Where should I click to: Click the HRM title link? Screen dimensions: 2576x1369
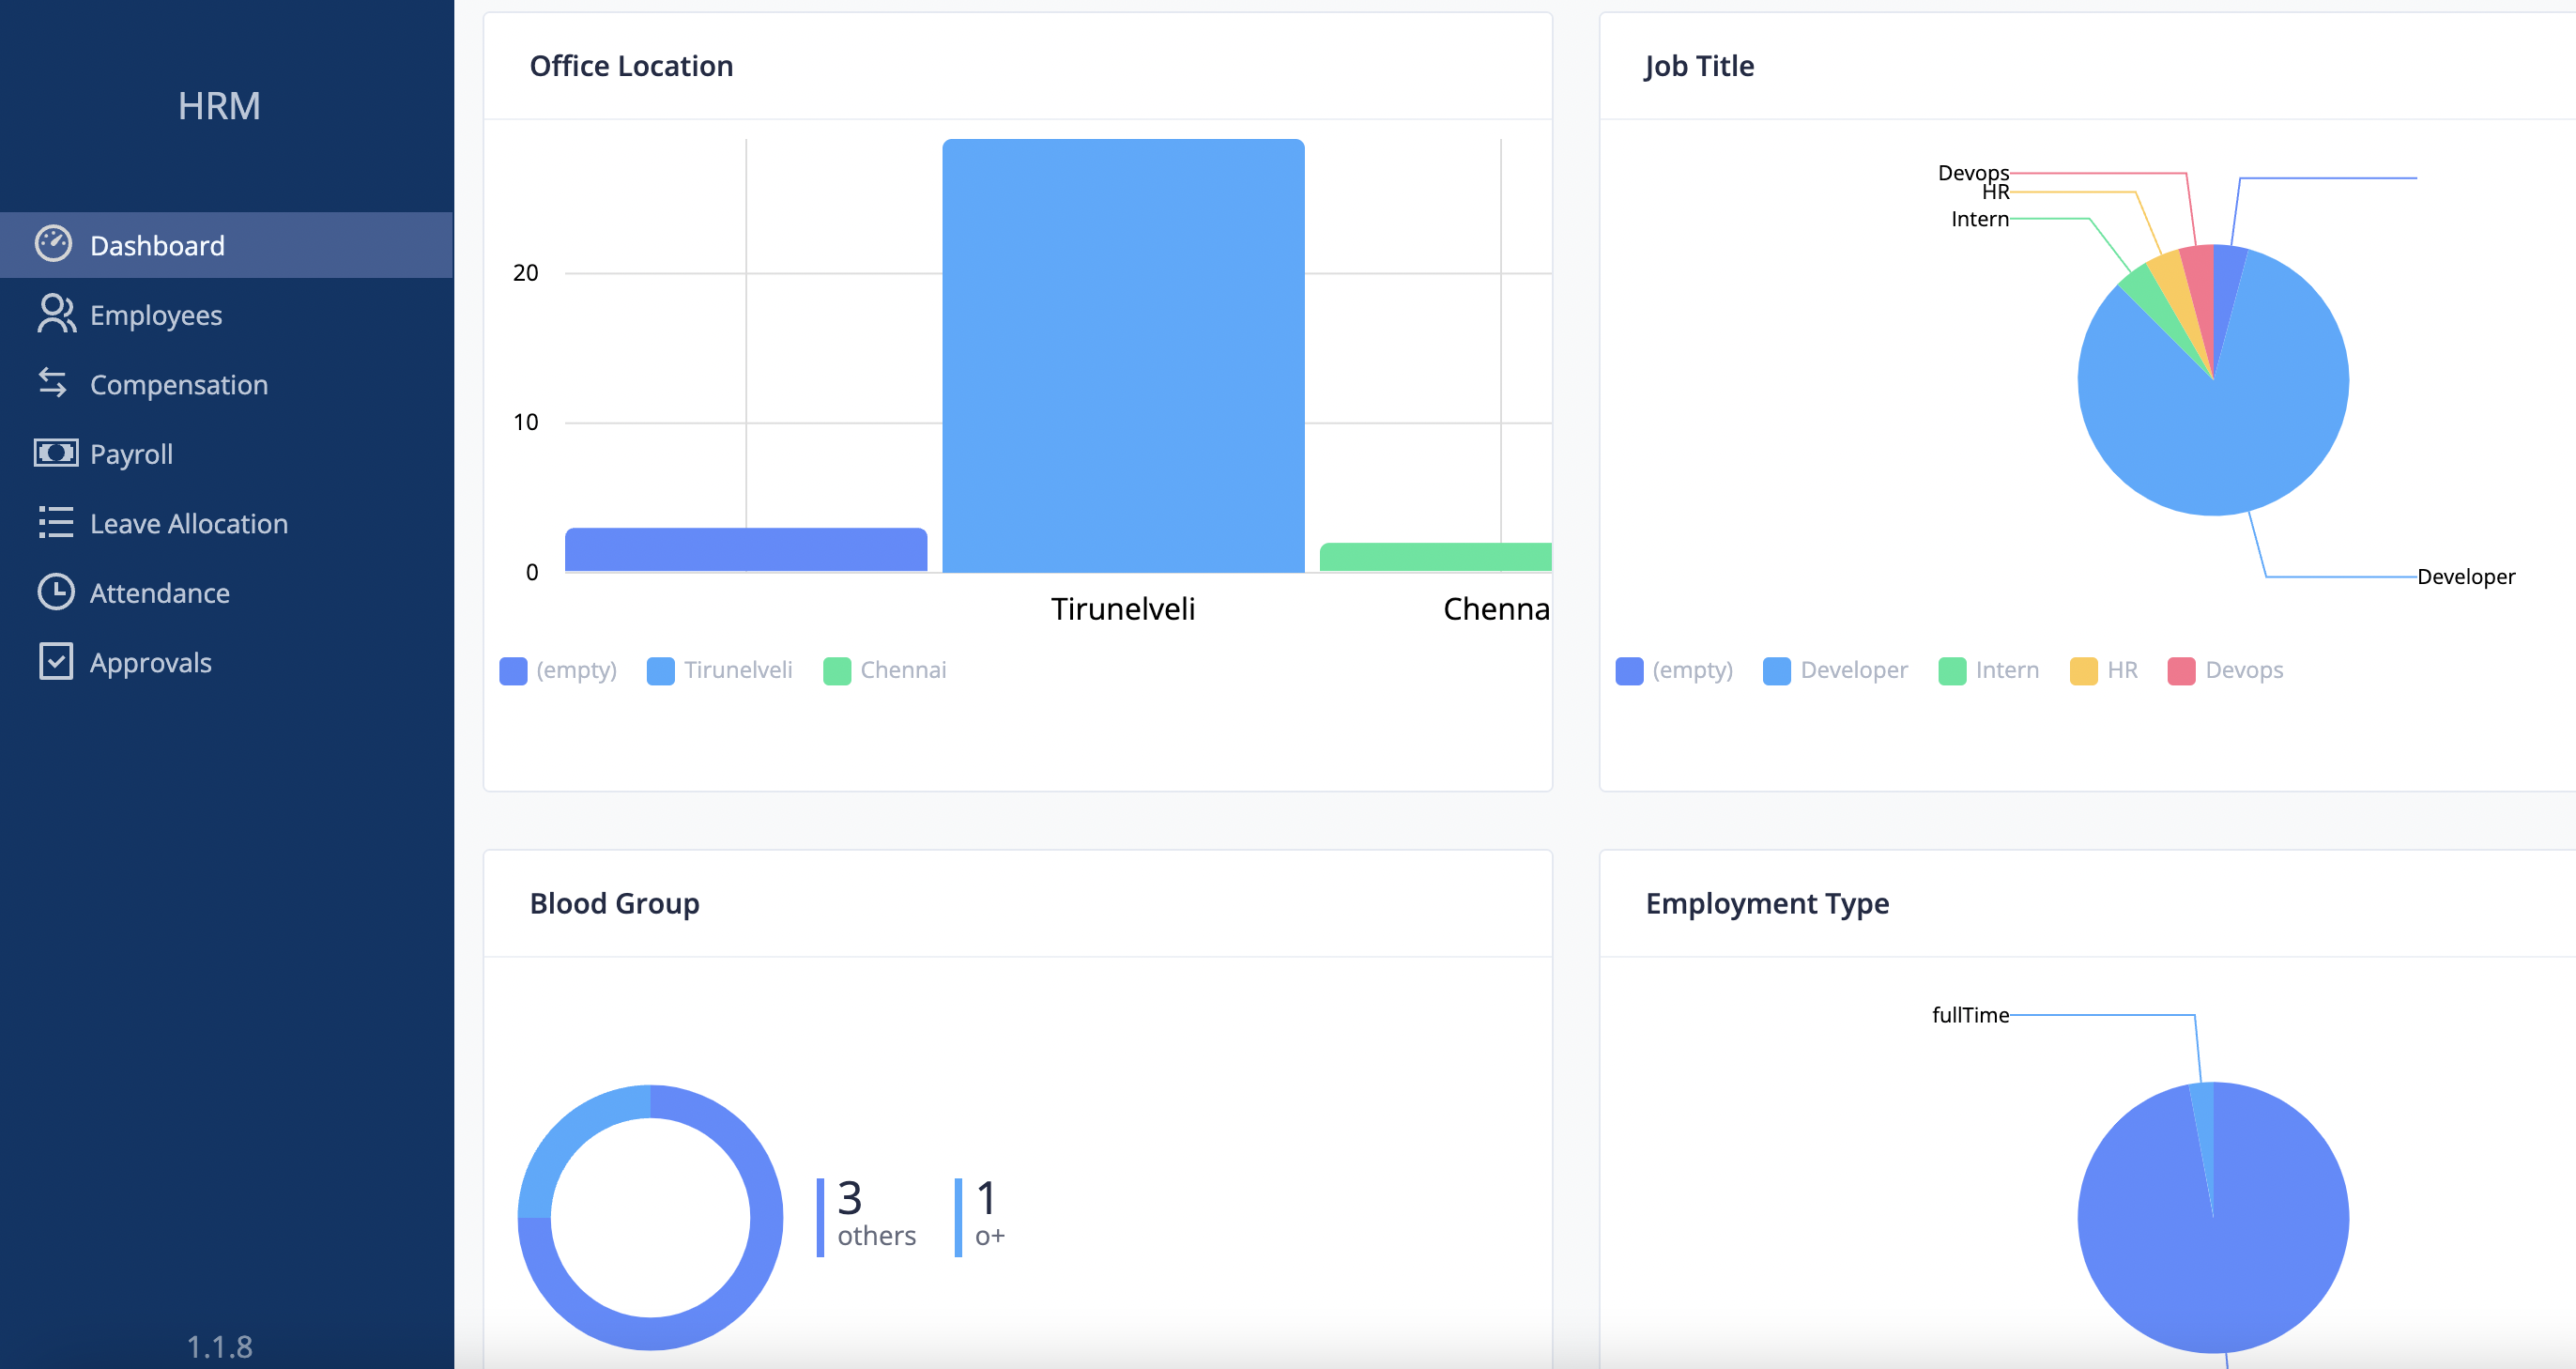click(219, 106)
